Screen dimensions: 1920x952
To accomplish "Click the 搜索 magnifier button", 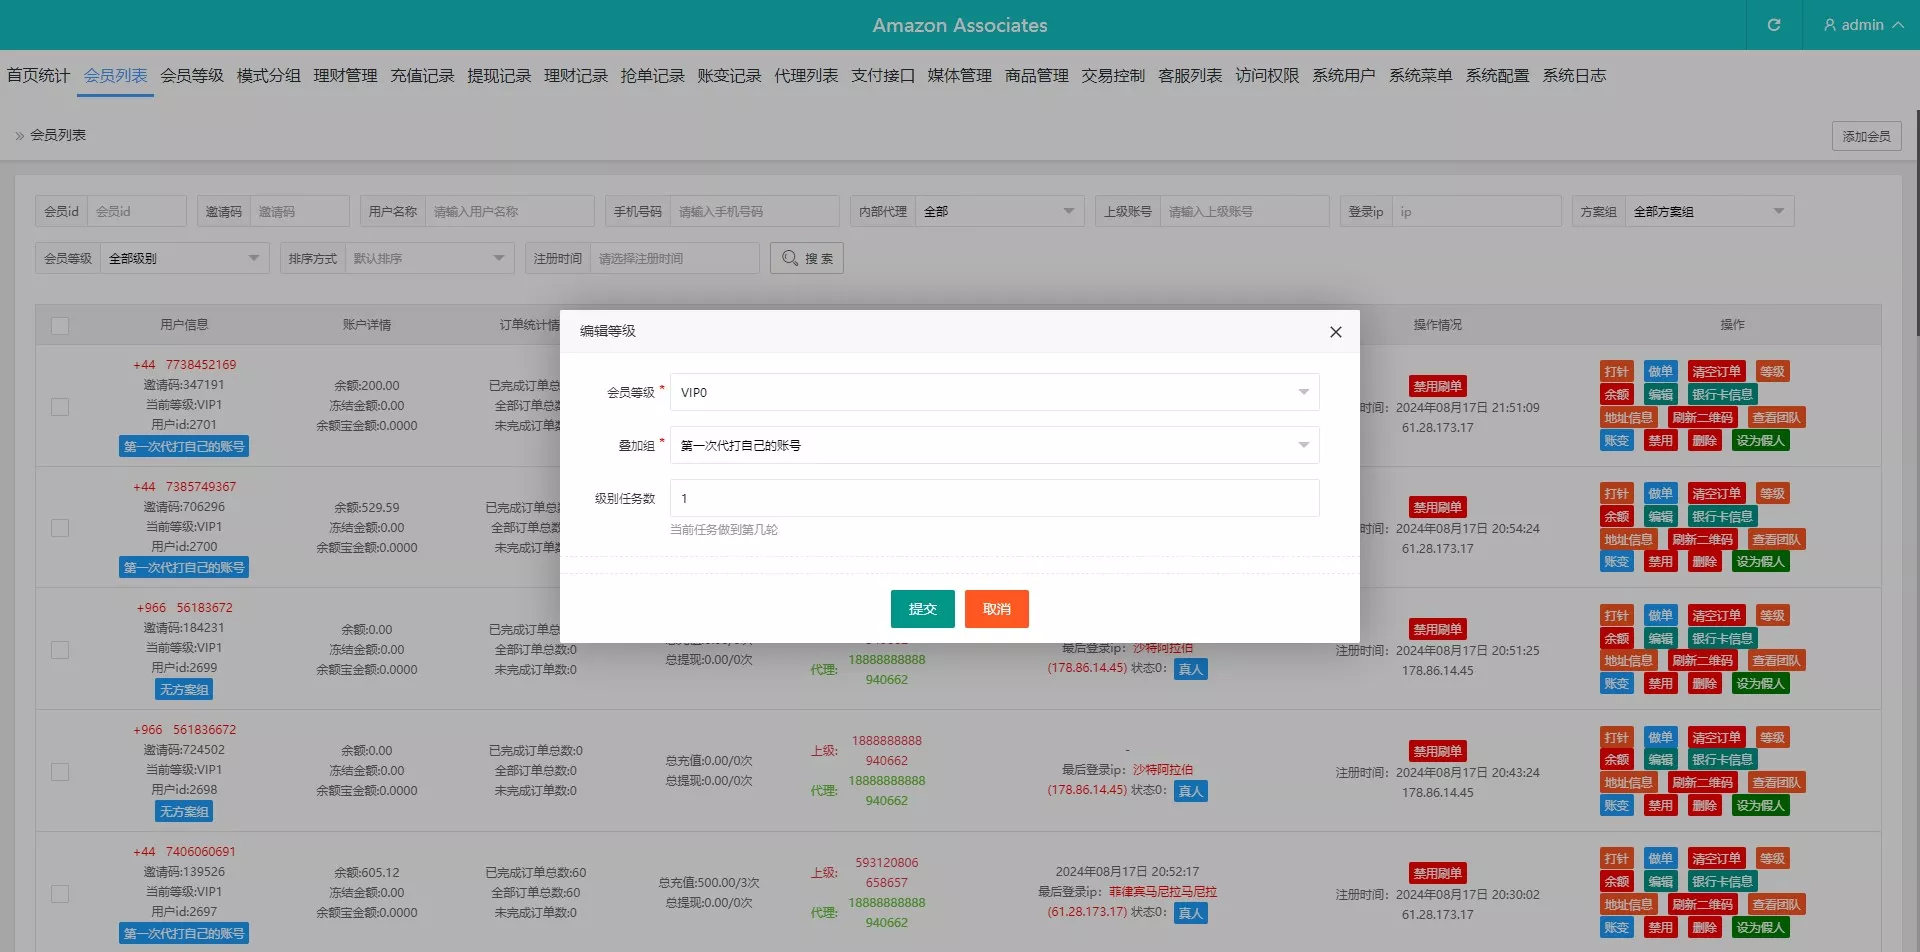I will tap(807, 258).
